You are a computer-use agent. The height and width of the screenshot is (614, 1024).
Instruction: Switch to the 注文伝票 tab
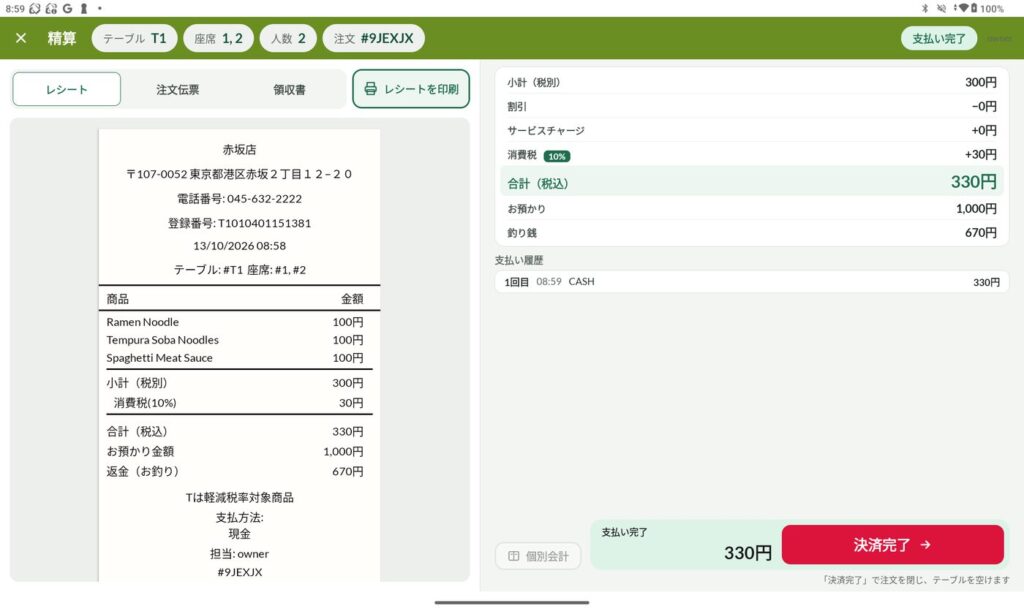click(178, 89)
